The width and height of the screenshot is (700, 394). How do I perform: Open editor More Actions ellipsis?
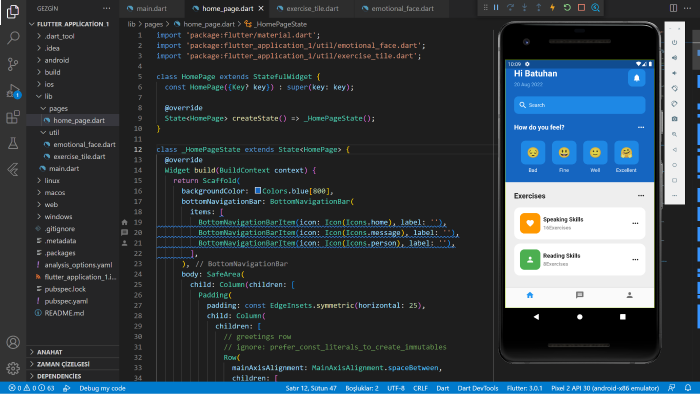point(688,8)
